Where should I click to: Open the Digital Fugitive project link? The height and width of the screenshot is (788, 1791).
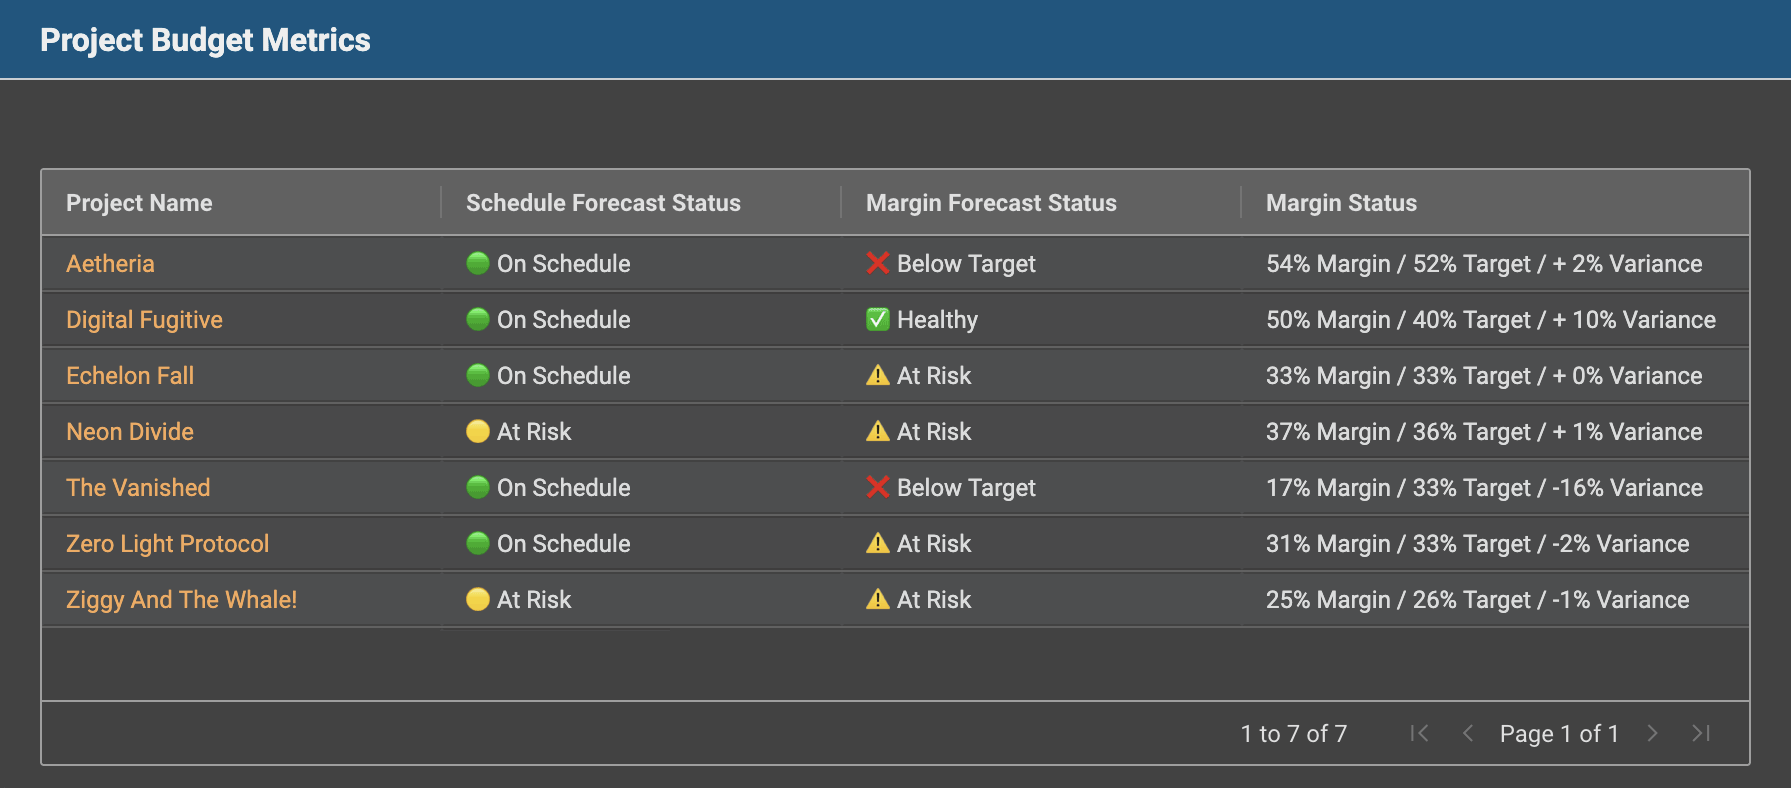tap(144, 319)
